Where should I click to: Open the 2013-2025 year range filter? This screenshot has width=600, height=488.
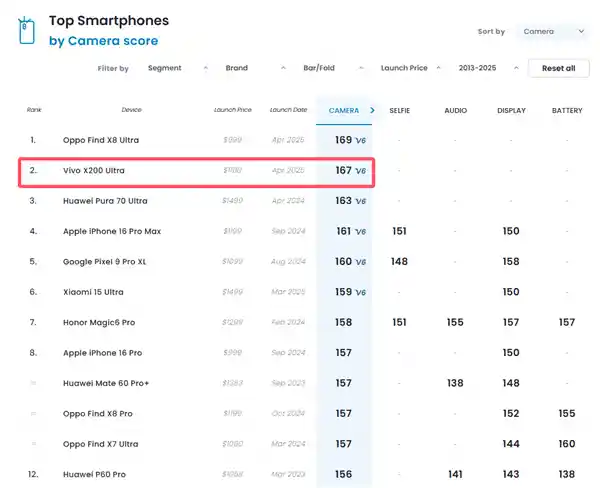coord(487,68)
